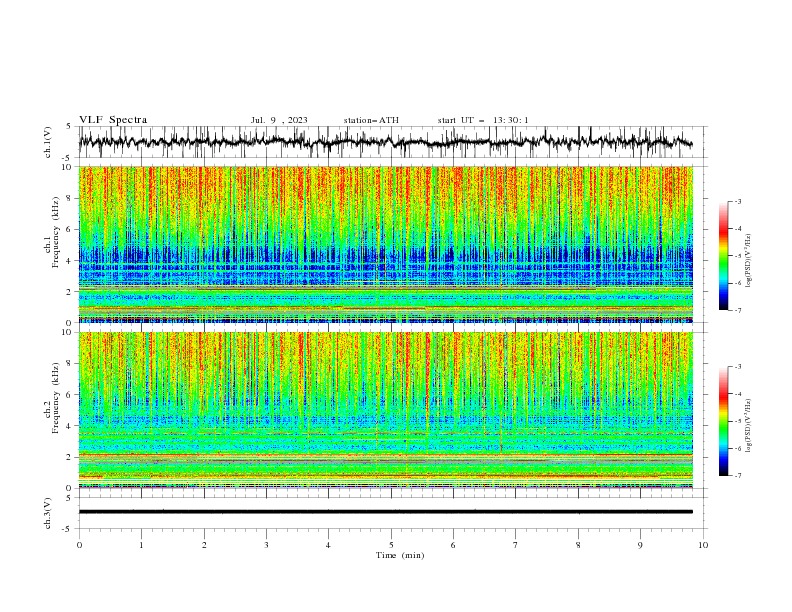Click the "start UT = 13:30: 1" header text
Image resolution: width=792 pixels, height=612 pixels.
coord(483,120)
